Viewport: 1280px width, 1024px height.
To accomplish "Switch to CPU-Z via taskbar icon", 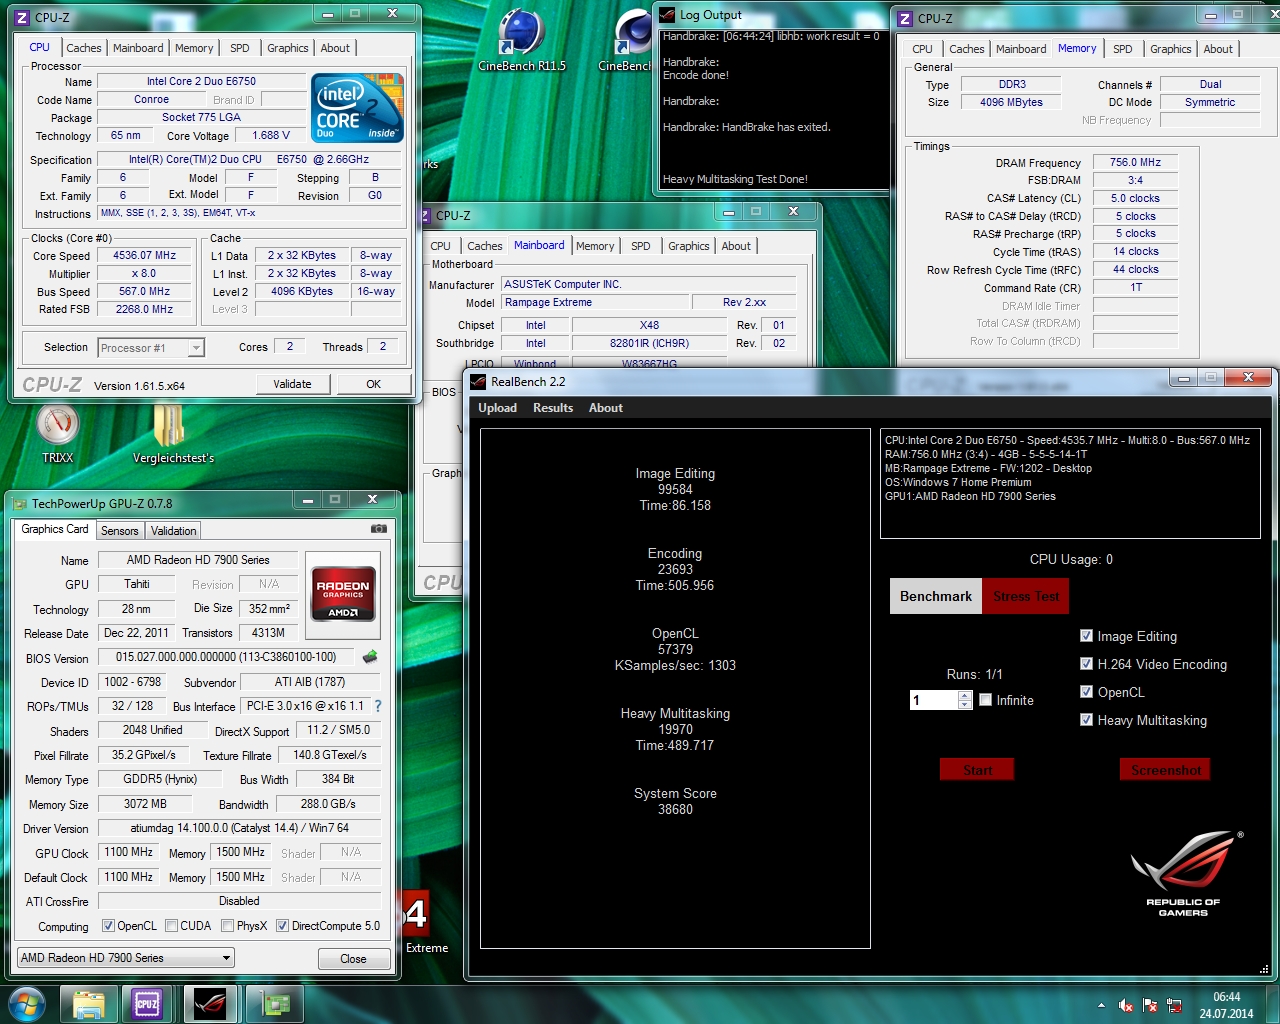I will point(147,1004).
